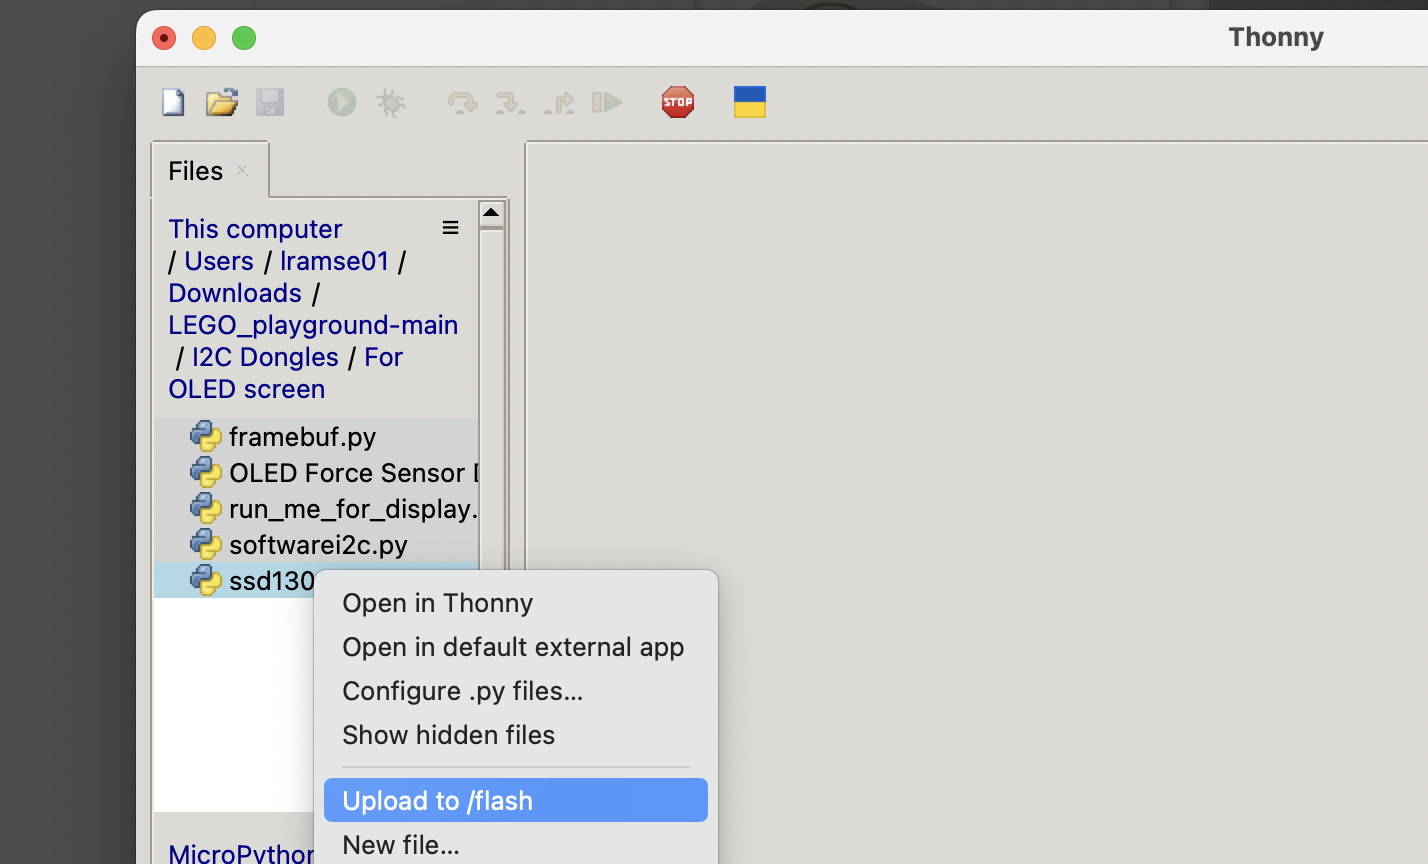Click the files list scroll-up arrow
The width and height of the screenshot is (1428, 864).
point(491,213)
